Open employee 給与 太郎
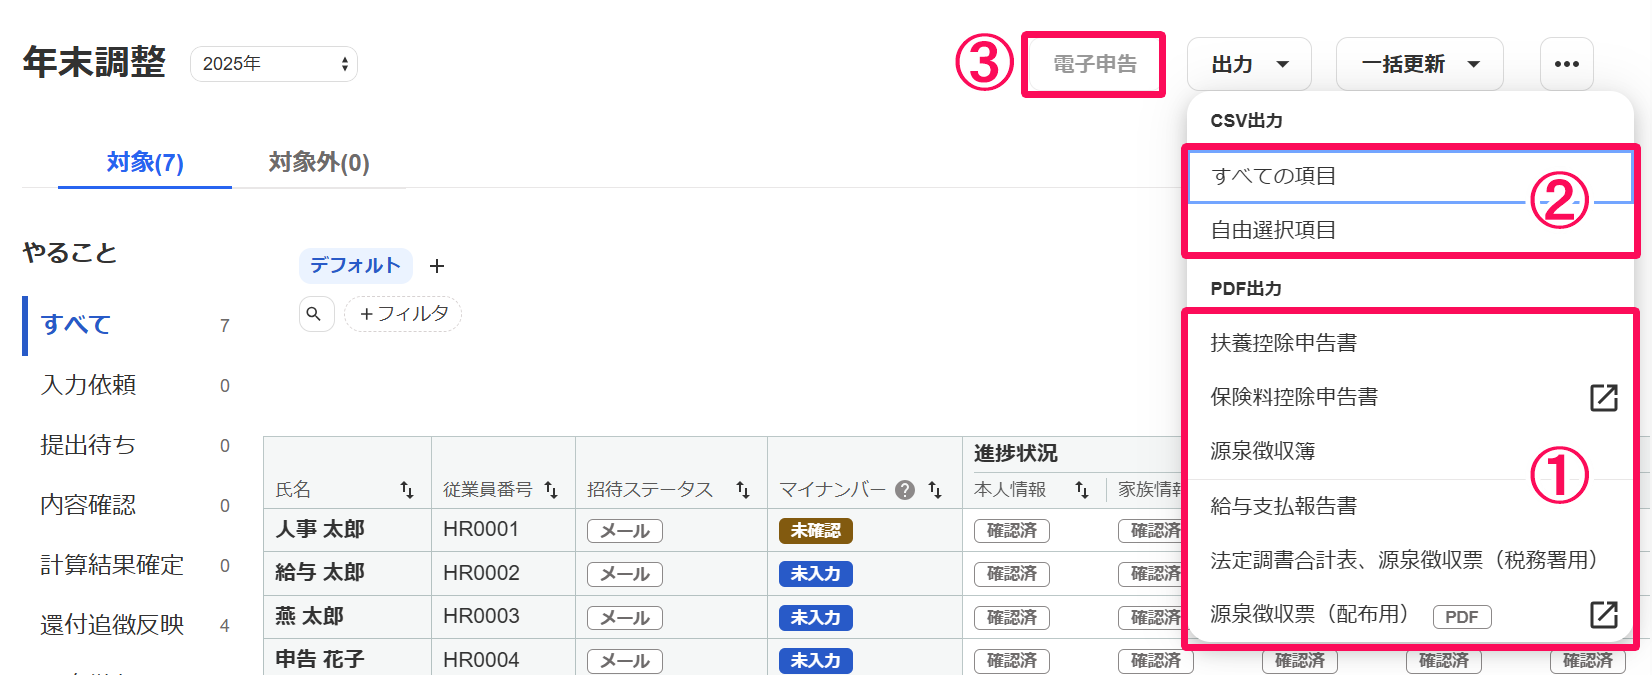The width and height of the screenshot is (1652, 675). tap(320, 572)
